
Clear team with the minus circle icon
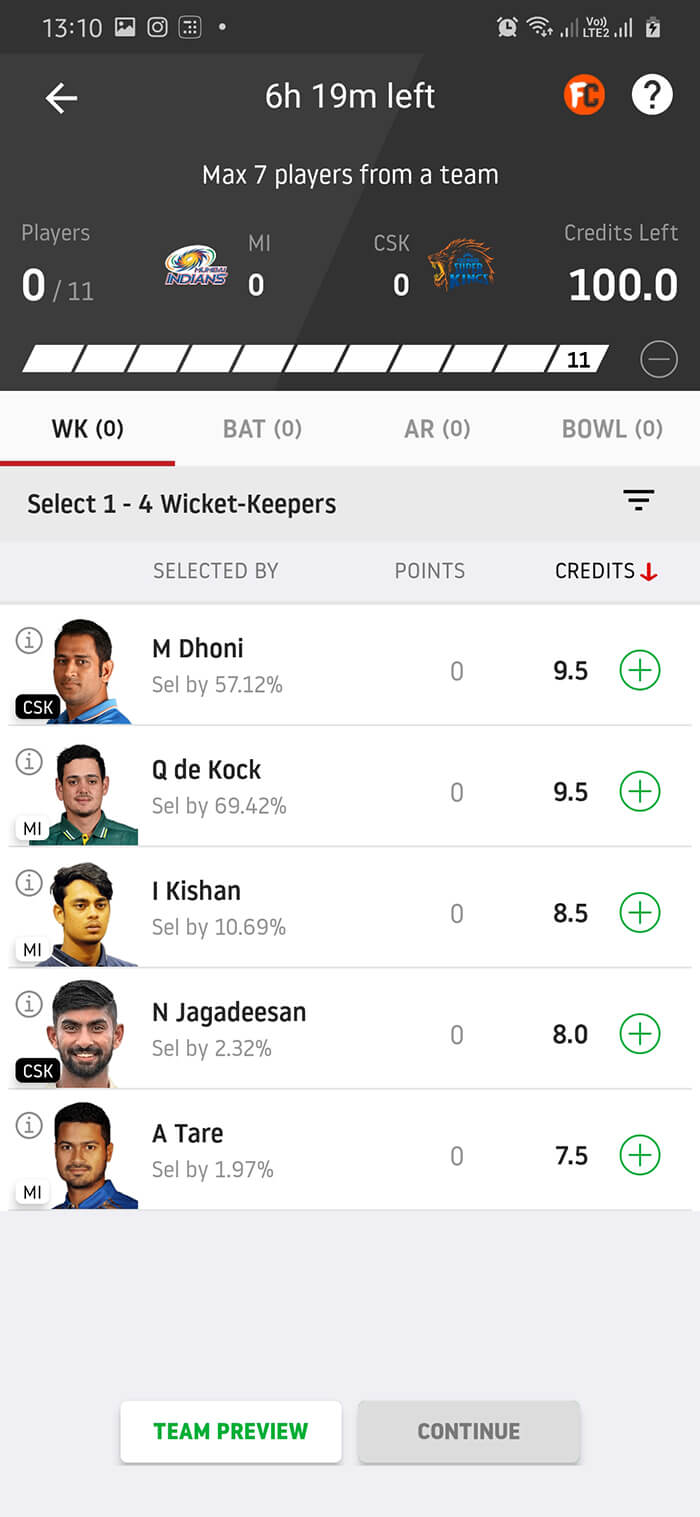tap(659, 359)
